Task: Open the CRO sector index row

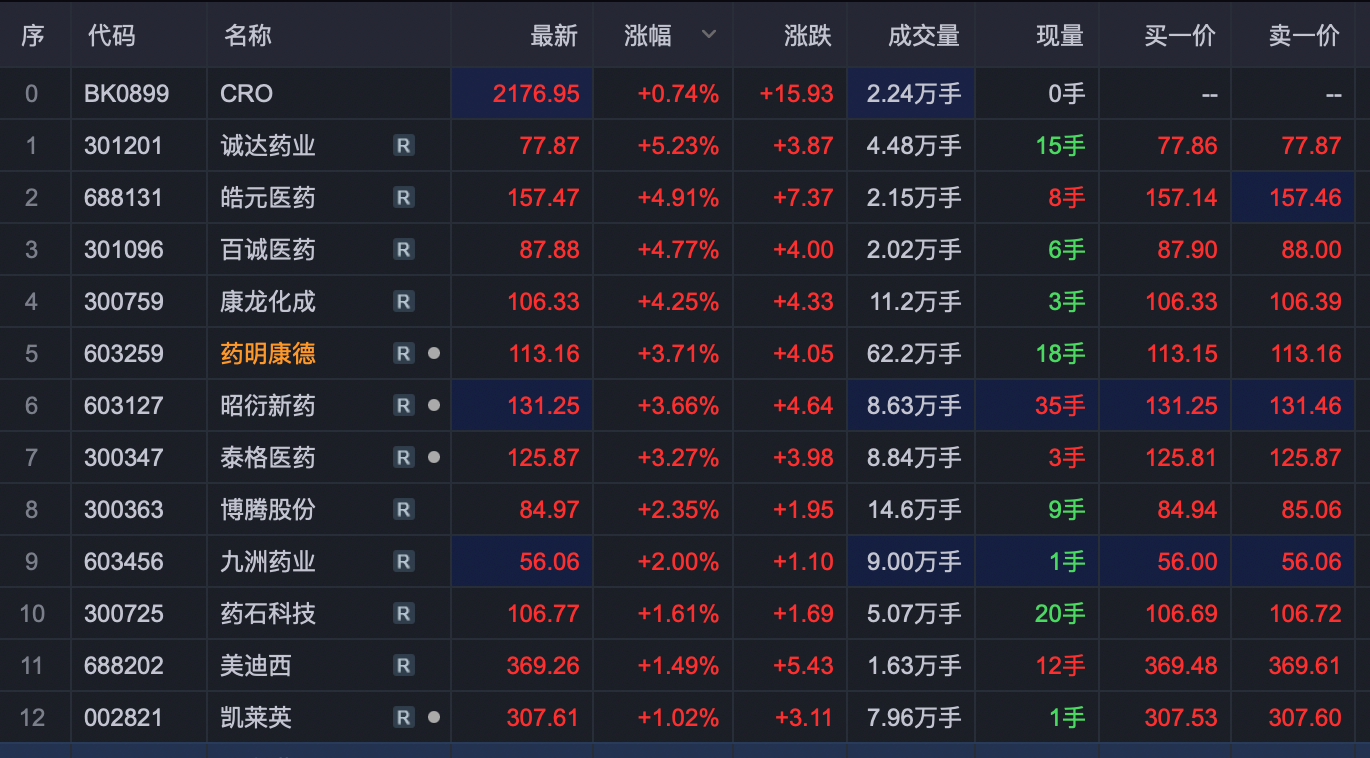Action: point(246,94)
